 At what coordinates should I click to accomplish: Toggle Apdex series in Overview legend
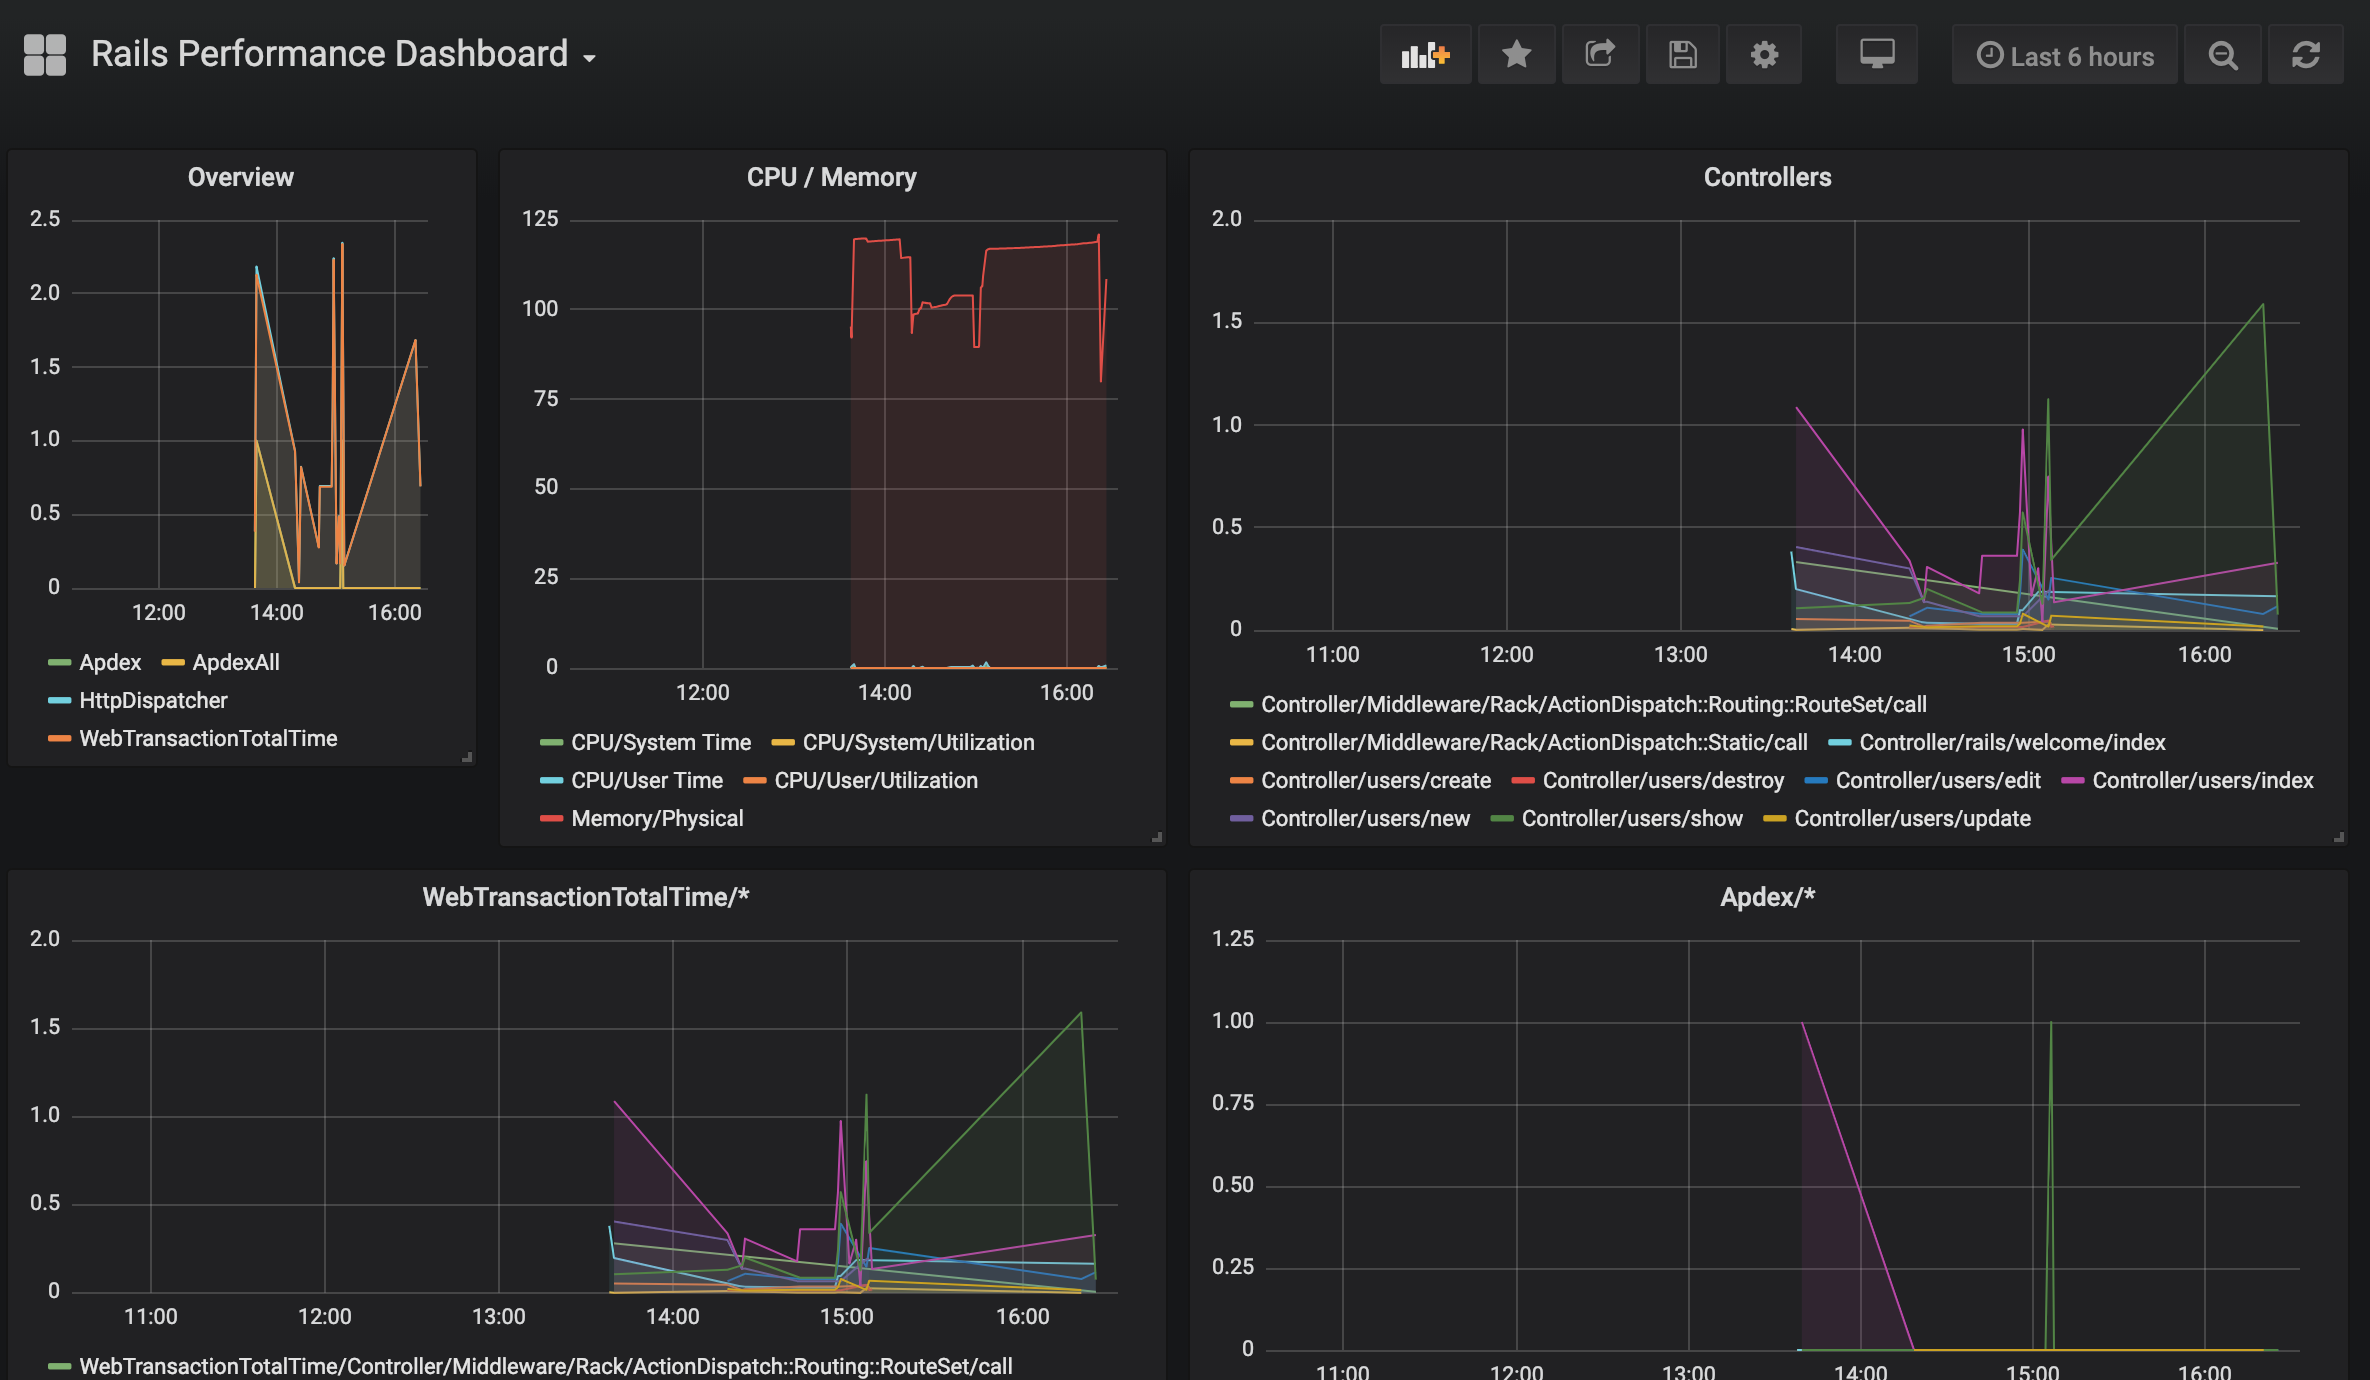coord(110,663)
